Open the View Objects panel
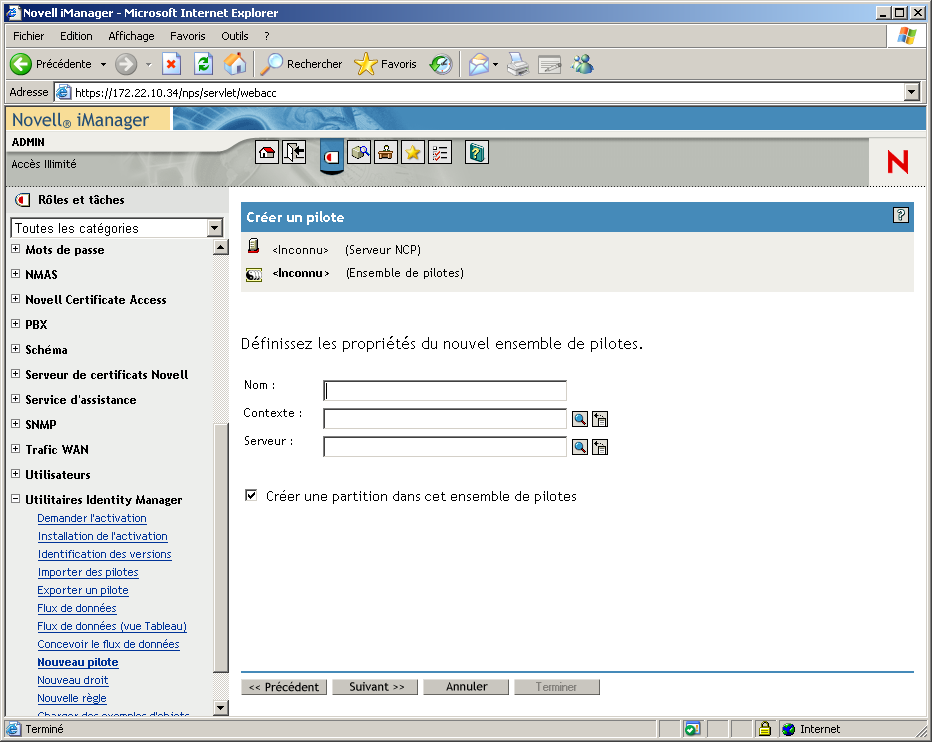The height and width of the screenshot is (742, 932). [359, 152]
